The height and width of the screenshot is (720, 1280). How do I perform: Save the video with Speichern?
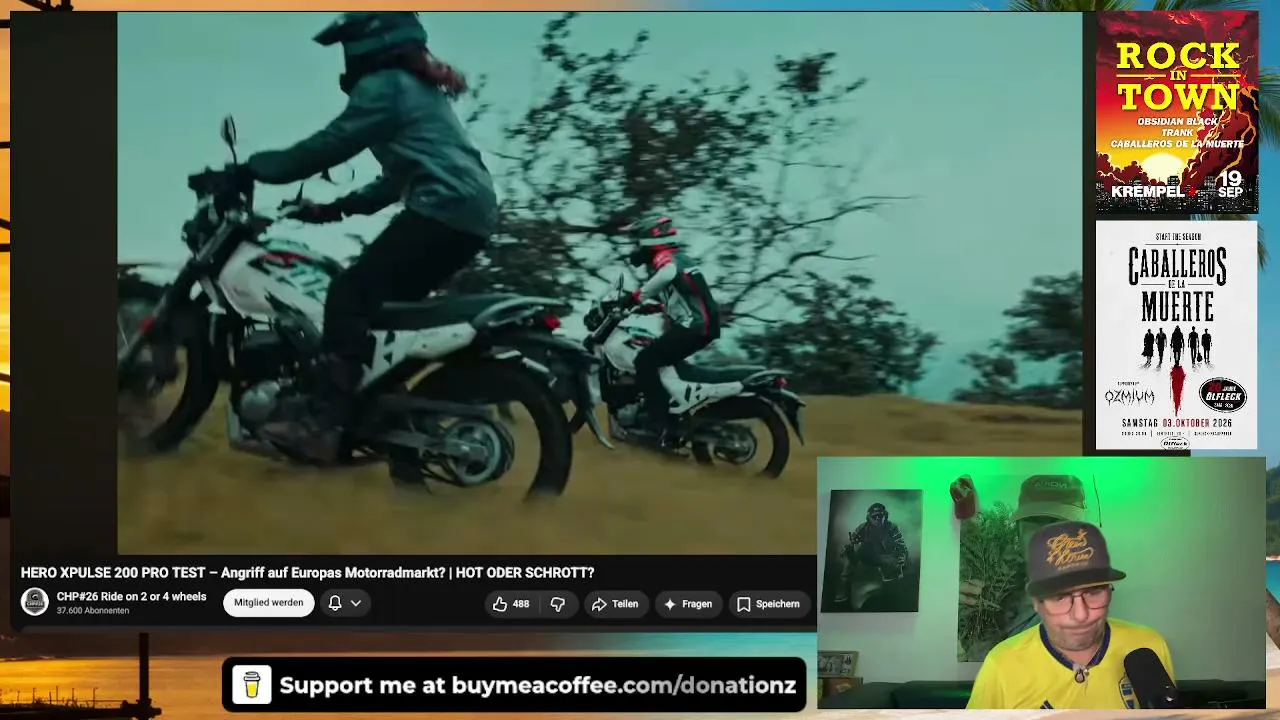768,604
